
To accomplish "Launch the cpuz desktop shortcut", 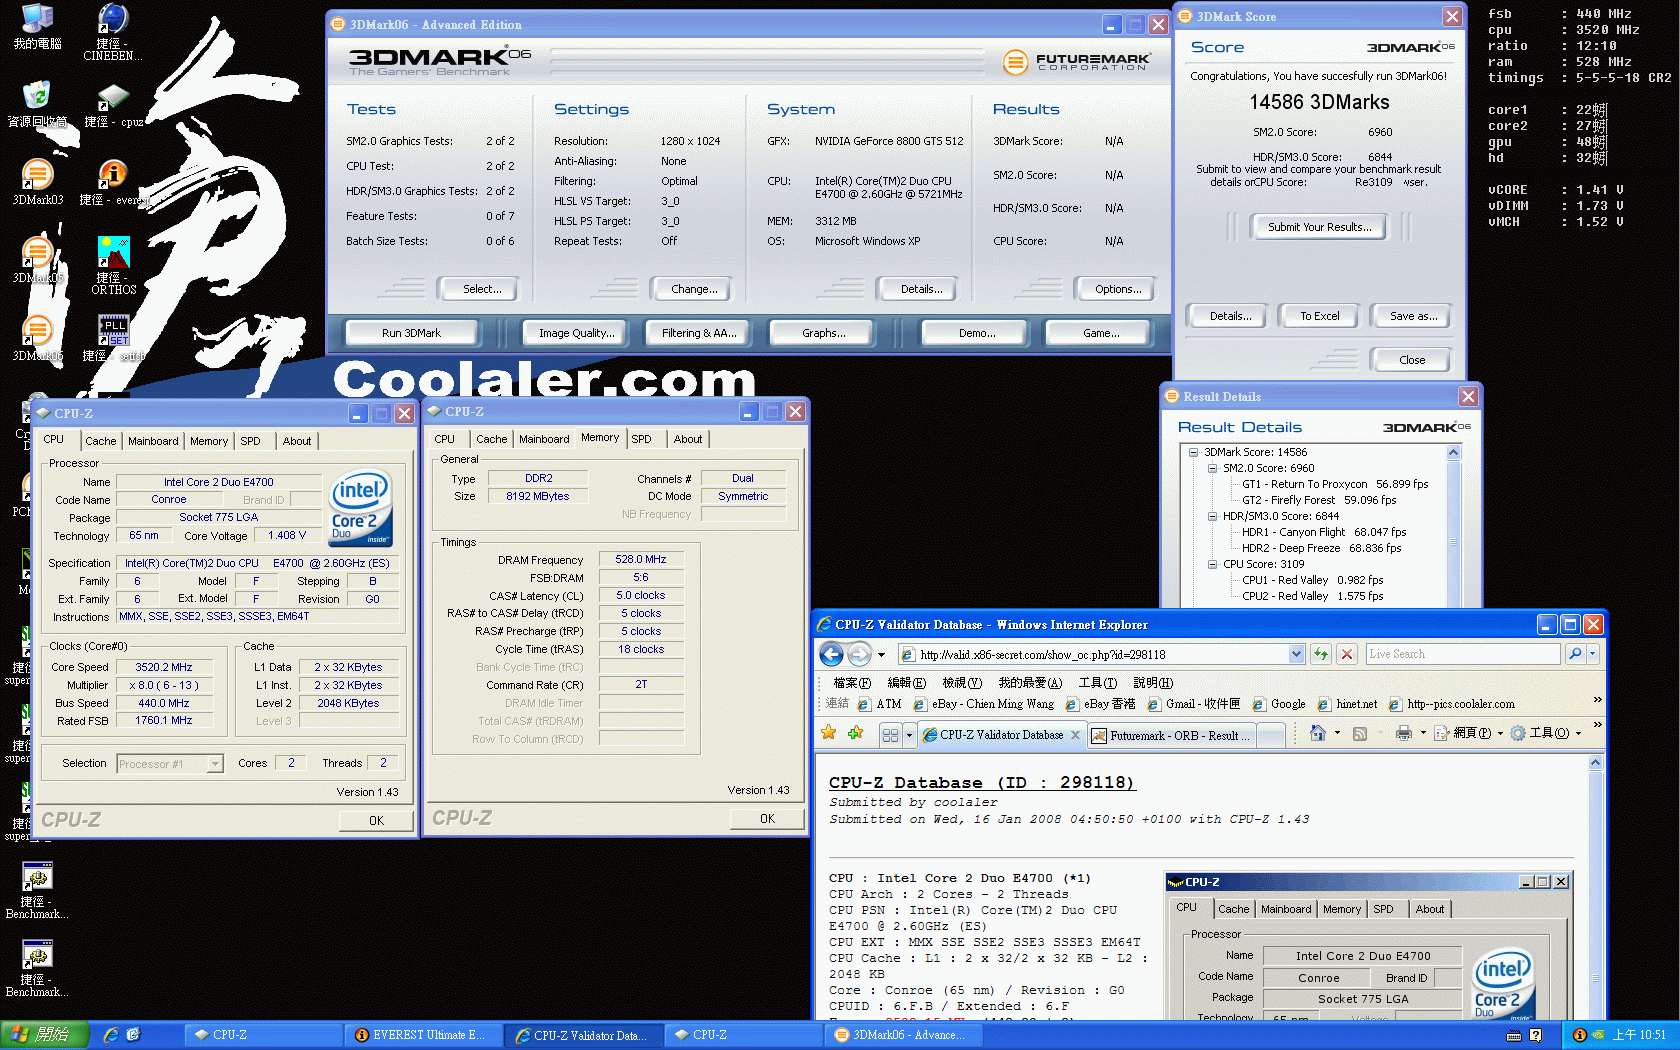I will pos(113,105).
